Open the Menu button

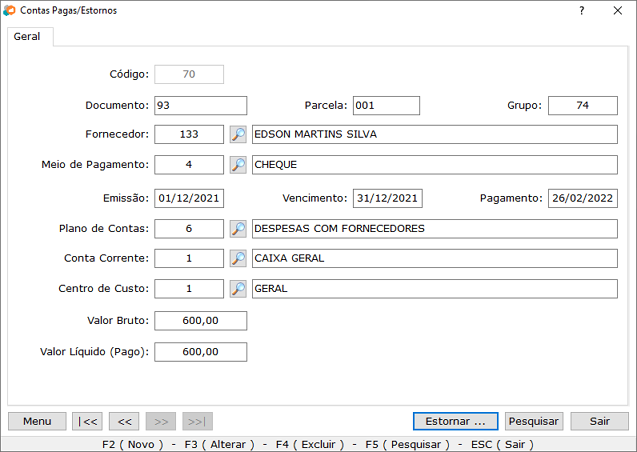37,421
